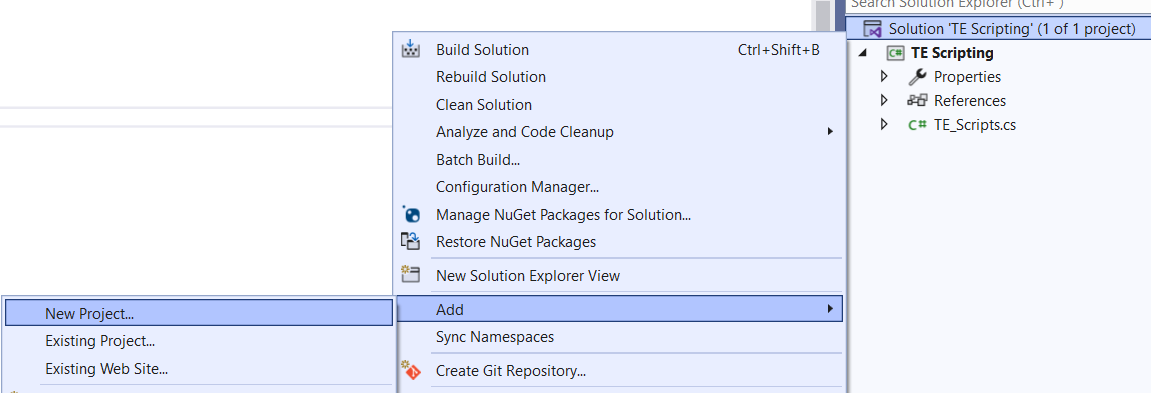The image size is (1151, 393).
Task: Click the Visual Studio solution icon
Action: (x=872, y=29)
